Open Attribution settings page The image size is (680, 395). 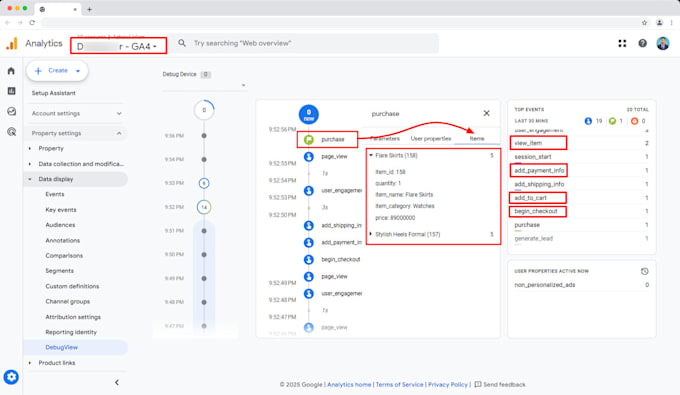[x=73, y=317]
